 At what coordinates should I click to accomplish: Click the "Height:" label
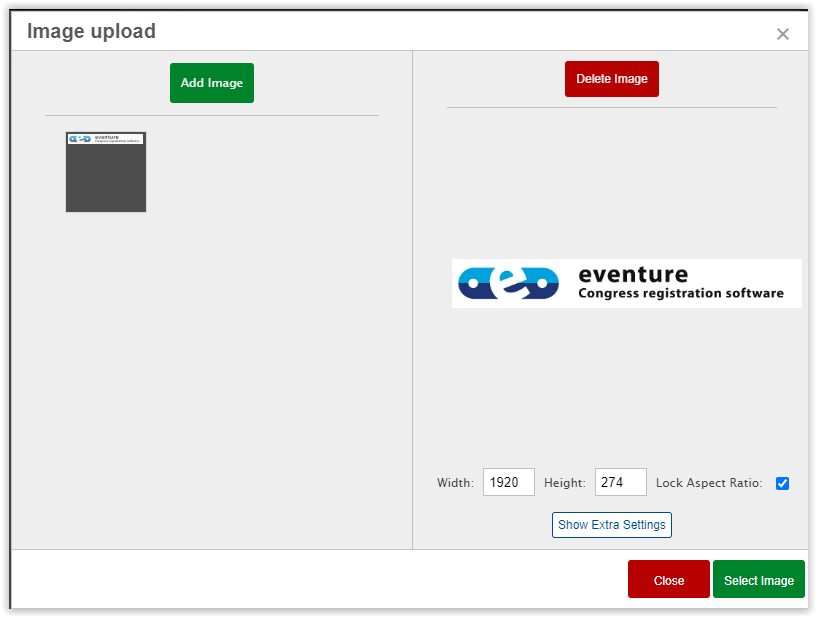click(x=565, y=483)
